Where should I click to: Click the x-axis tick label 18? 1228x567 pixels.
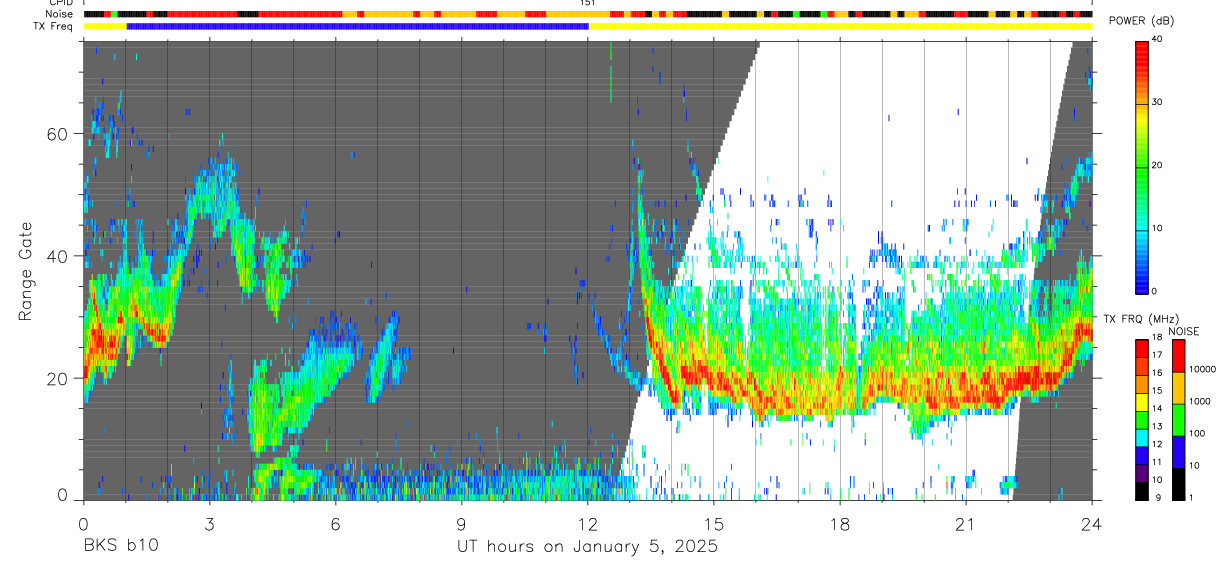[839, 525]
